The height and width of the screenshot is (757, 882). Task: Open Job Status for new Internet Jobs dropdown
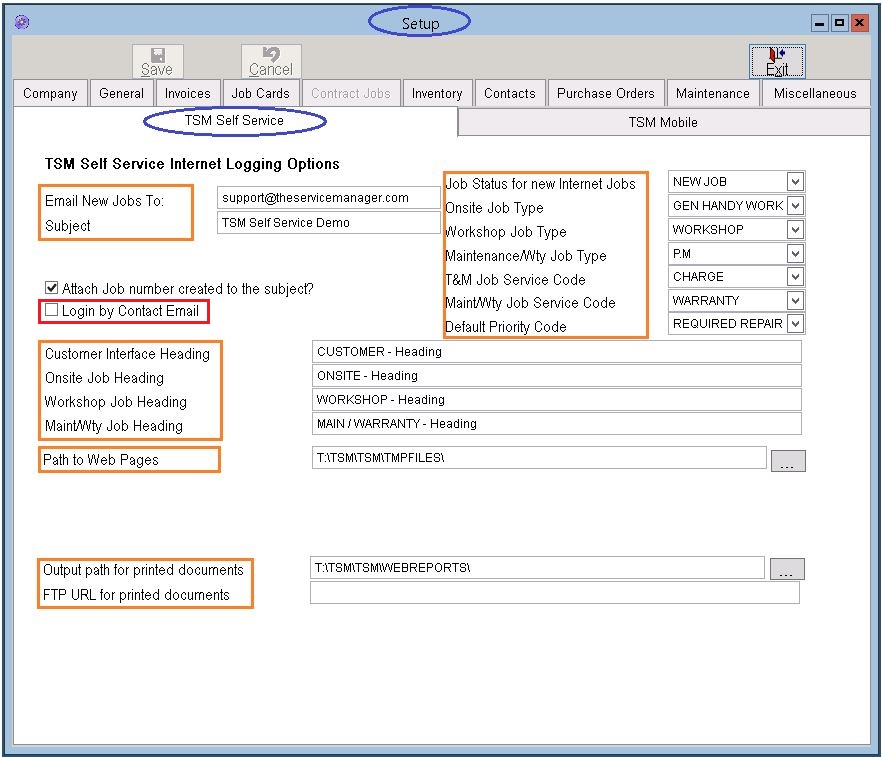tap(795, 182)
